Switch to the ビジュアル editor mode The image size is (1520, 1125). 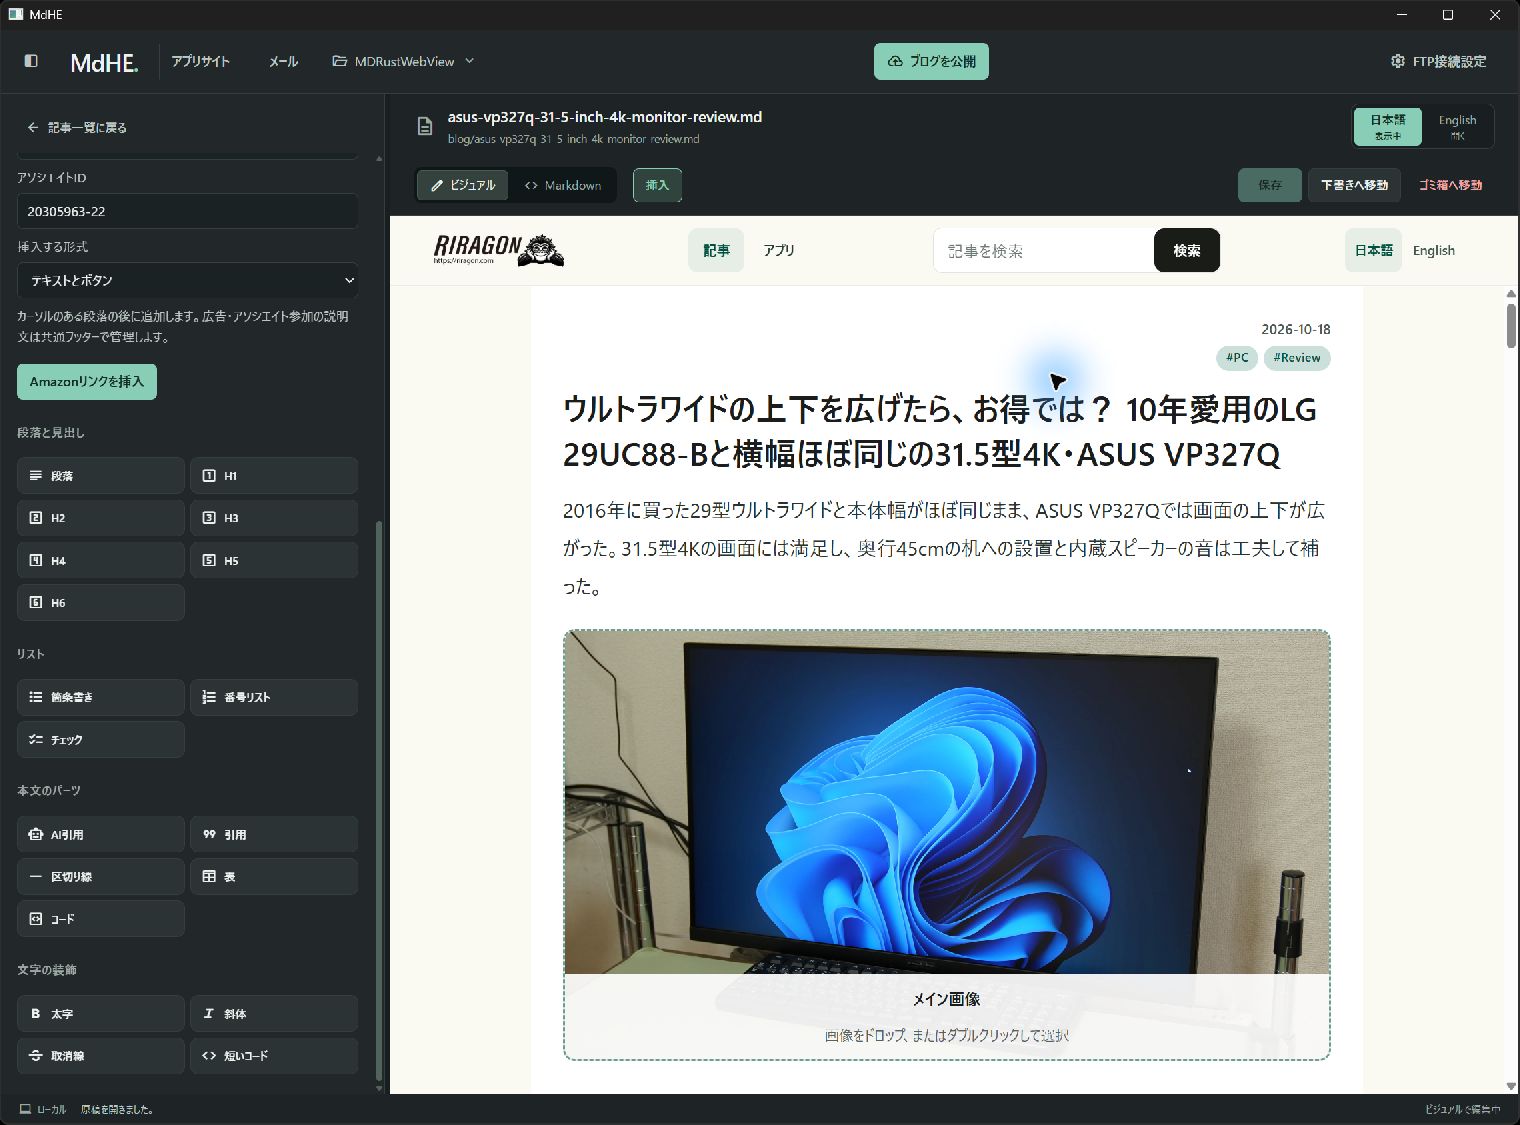(463, 185)
